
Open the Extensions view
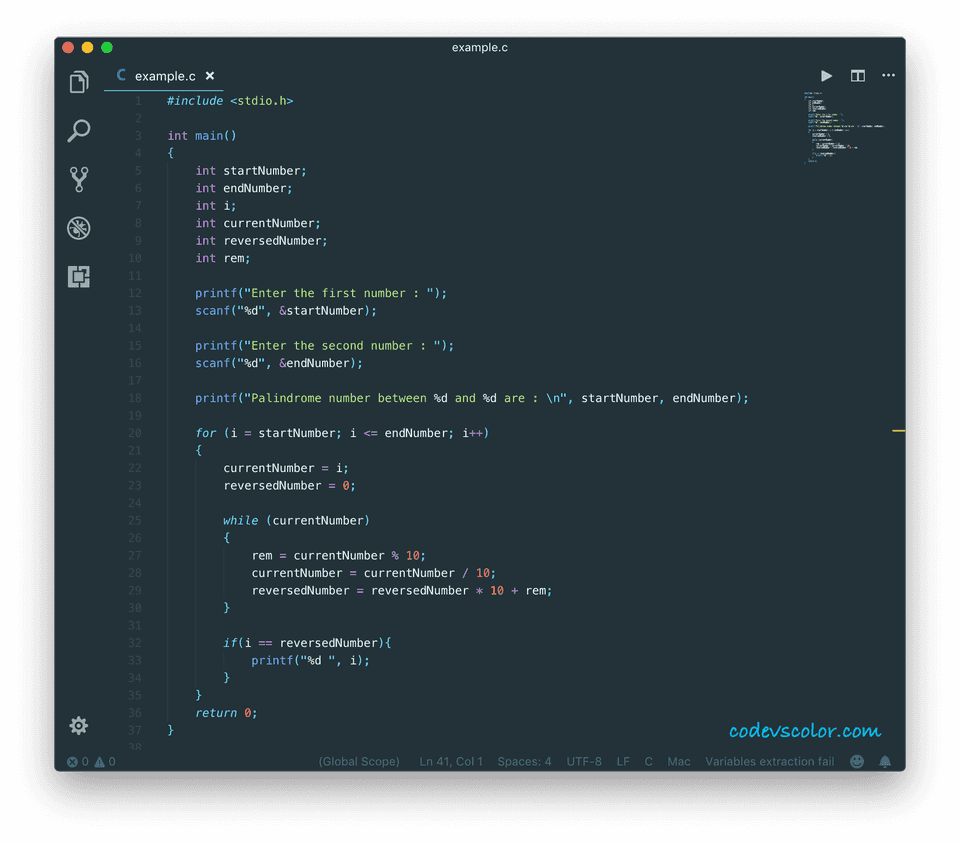pyautogui.click(x=78, y=276)
